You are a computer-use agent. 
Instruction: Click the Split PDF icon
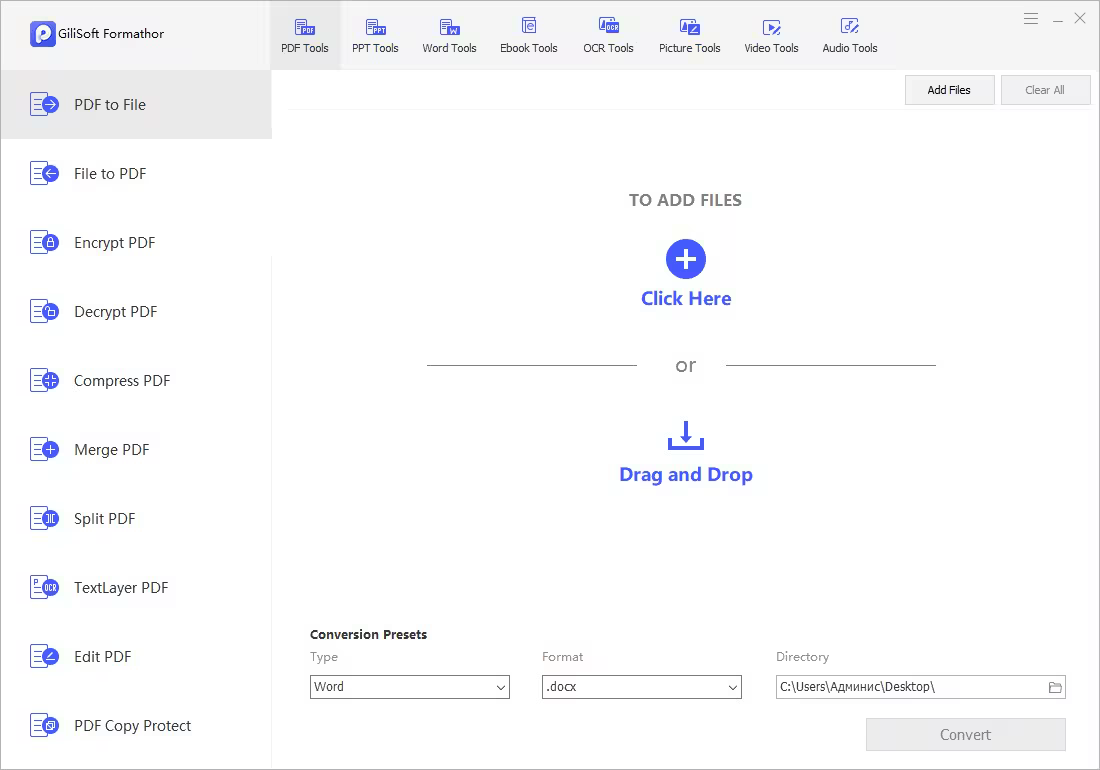tap(44, 519)
